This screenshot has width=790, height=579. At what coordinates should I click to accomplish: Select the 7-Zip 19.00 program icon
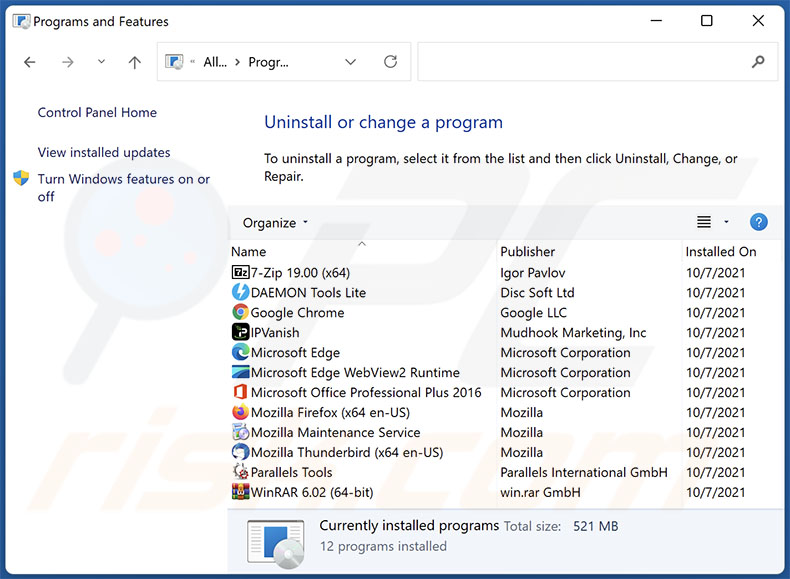pos(240,273)
